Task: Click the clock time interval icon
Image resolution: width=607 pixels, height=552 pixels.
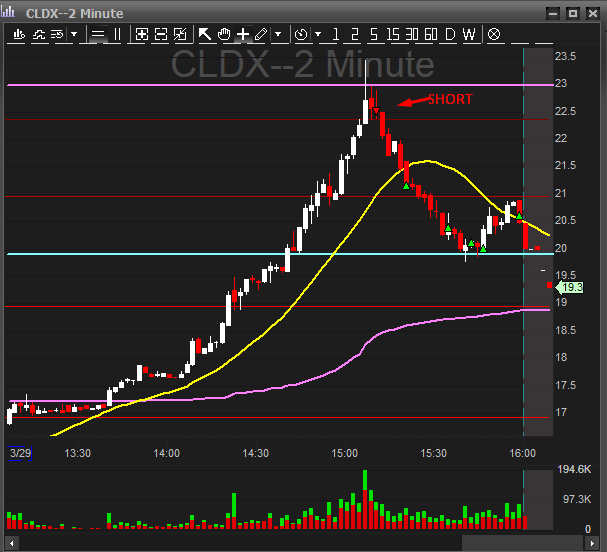Action: click(x=301, y=34)
